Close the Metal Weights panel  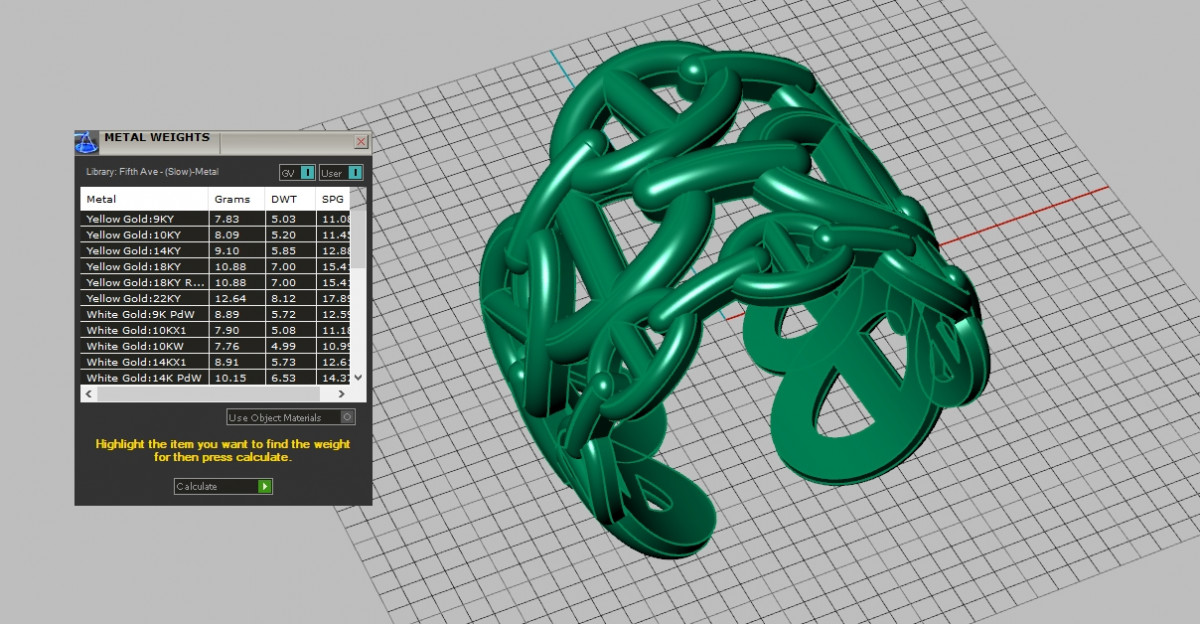click(x=361, y=141)
